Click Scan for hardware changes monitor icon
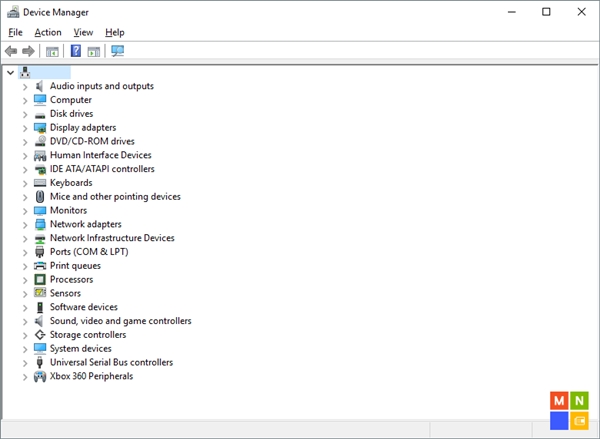This screenshot has height=439, width=600. click(118, 51)
